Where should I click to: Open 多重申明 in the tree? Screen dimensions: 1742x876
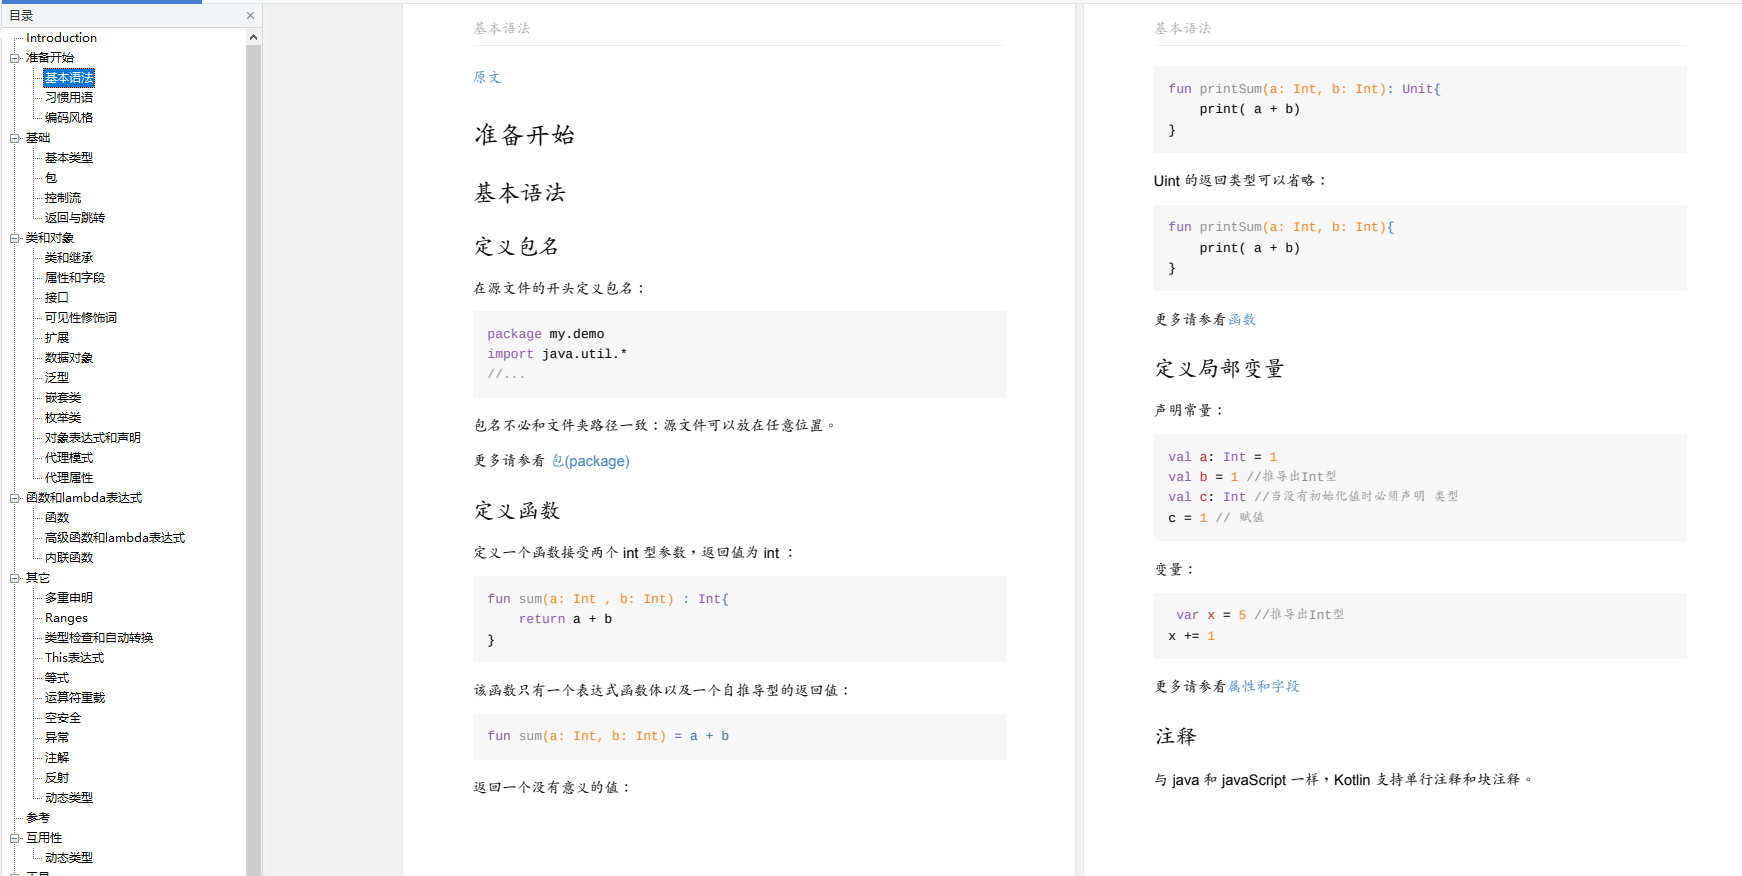[x=69, y=598]
